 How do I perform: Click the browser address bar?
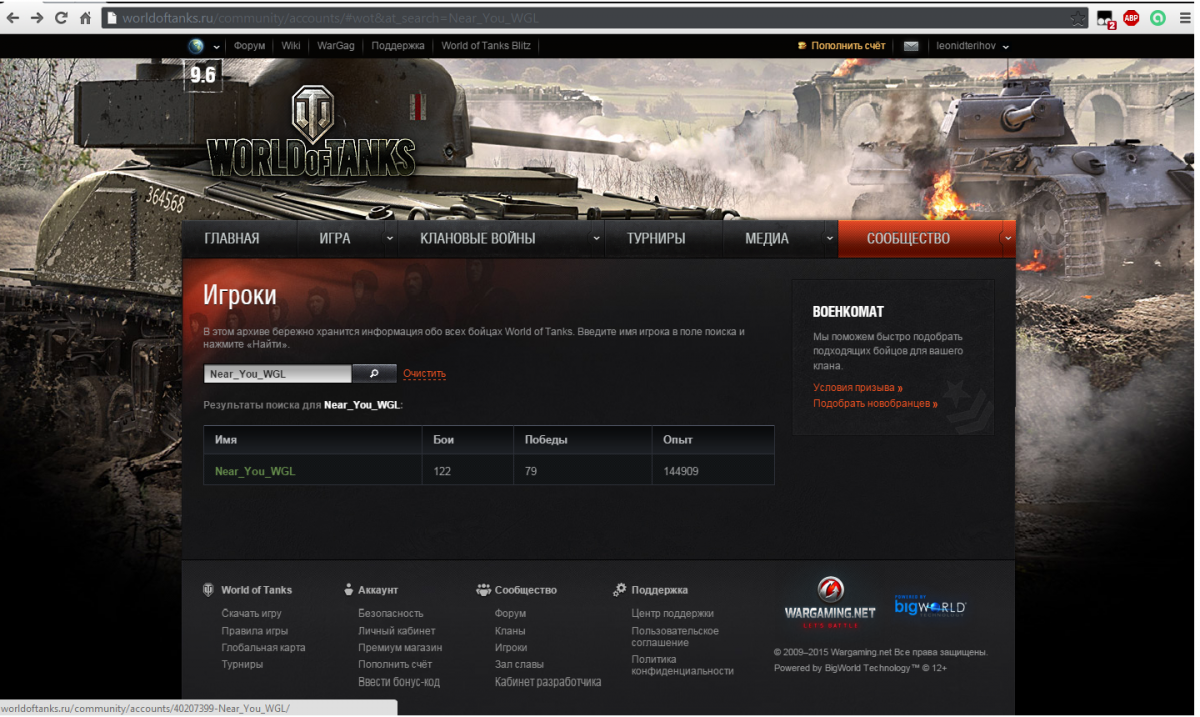[594, 18]
